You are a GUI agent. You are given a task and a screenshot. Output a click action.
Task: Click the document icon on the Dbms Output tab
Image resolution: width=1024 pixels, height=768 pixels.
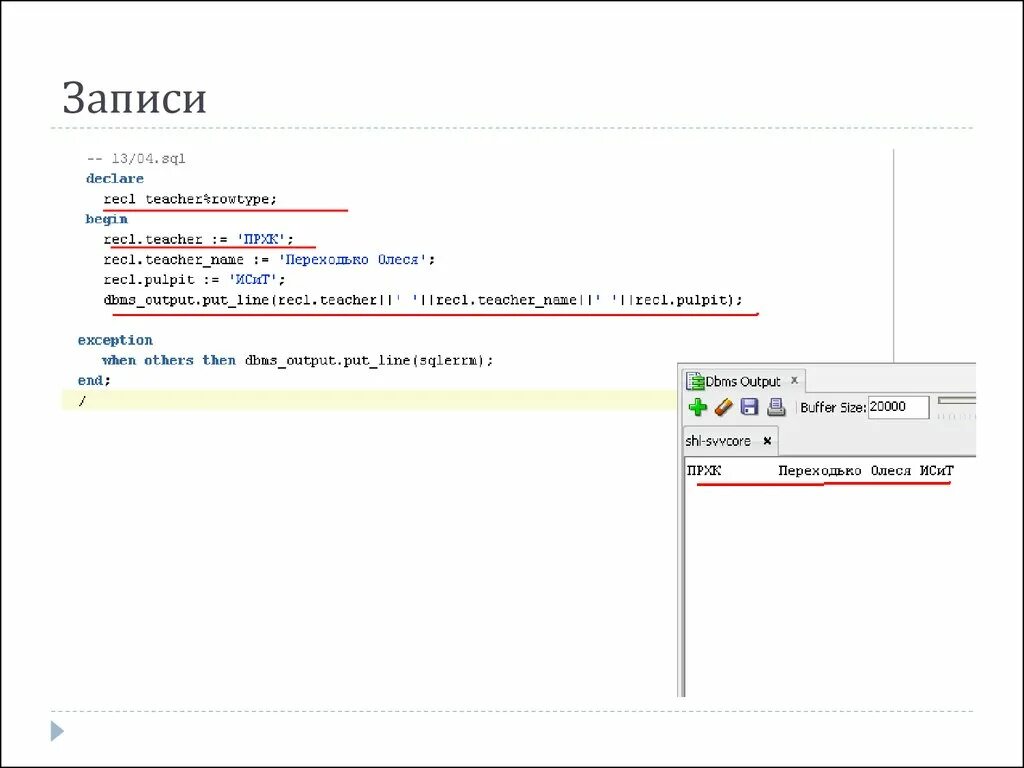pyautogui.click(x=695, y=381)
